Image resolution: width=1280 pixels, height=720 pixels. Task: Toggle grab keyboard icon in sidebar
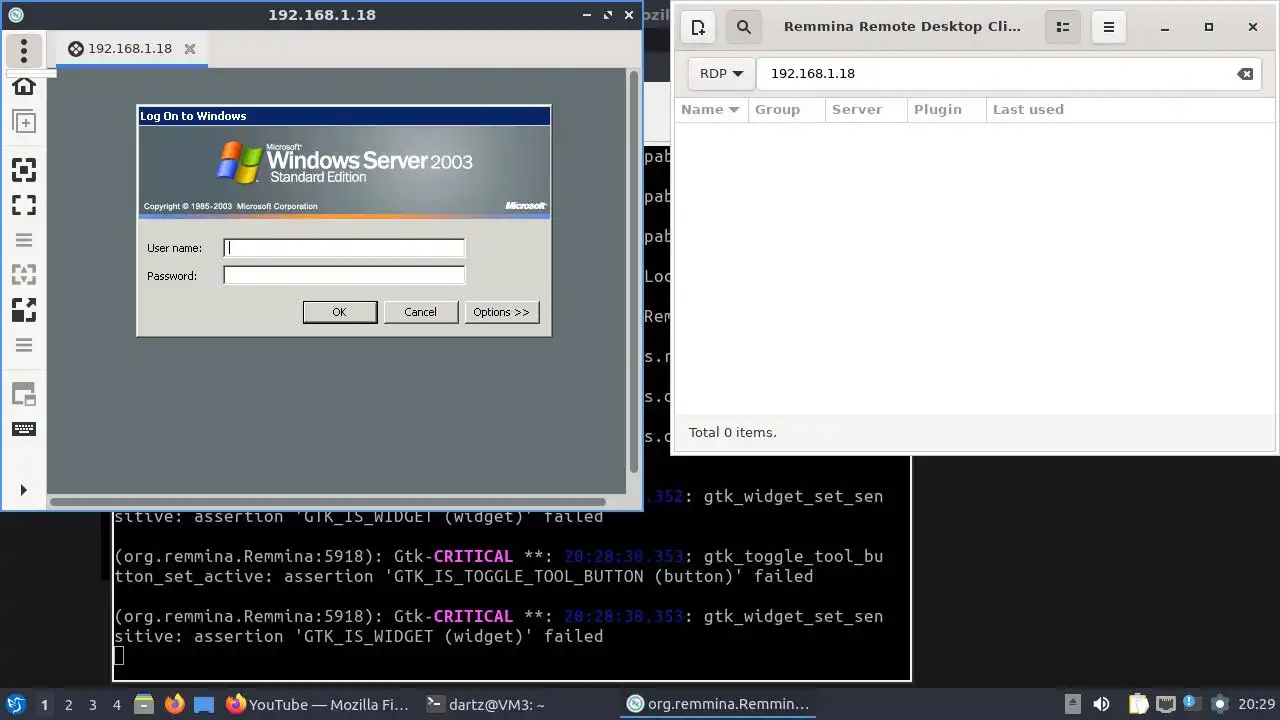click(x=24, y=429)
